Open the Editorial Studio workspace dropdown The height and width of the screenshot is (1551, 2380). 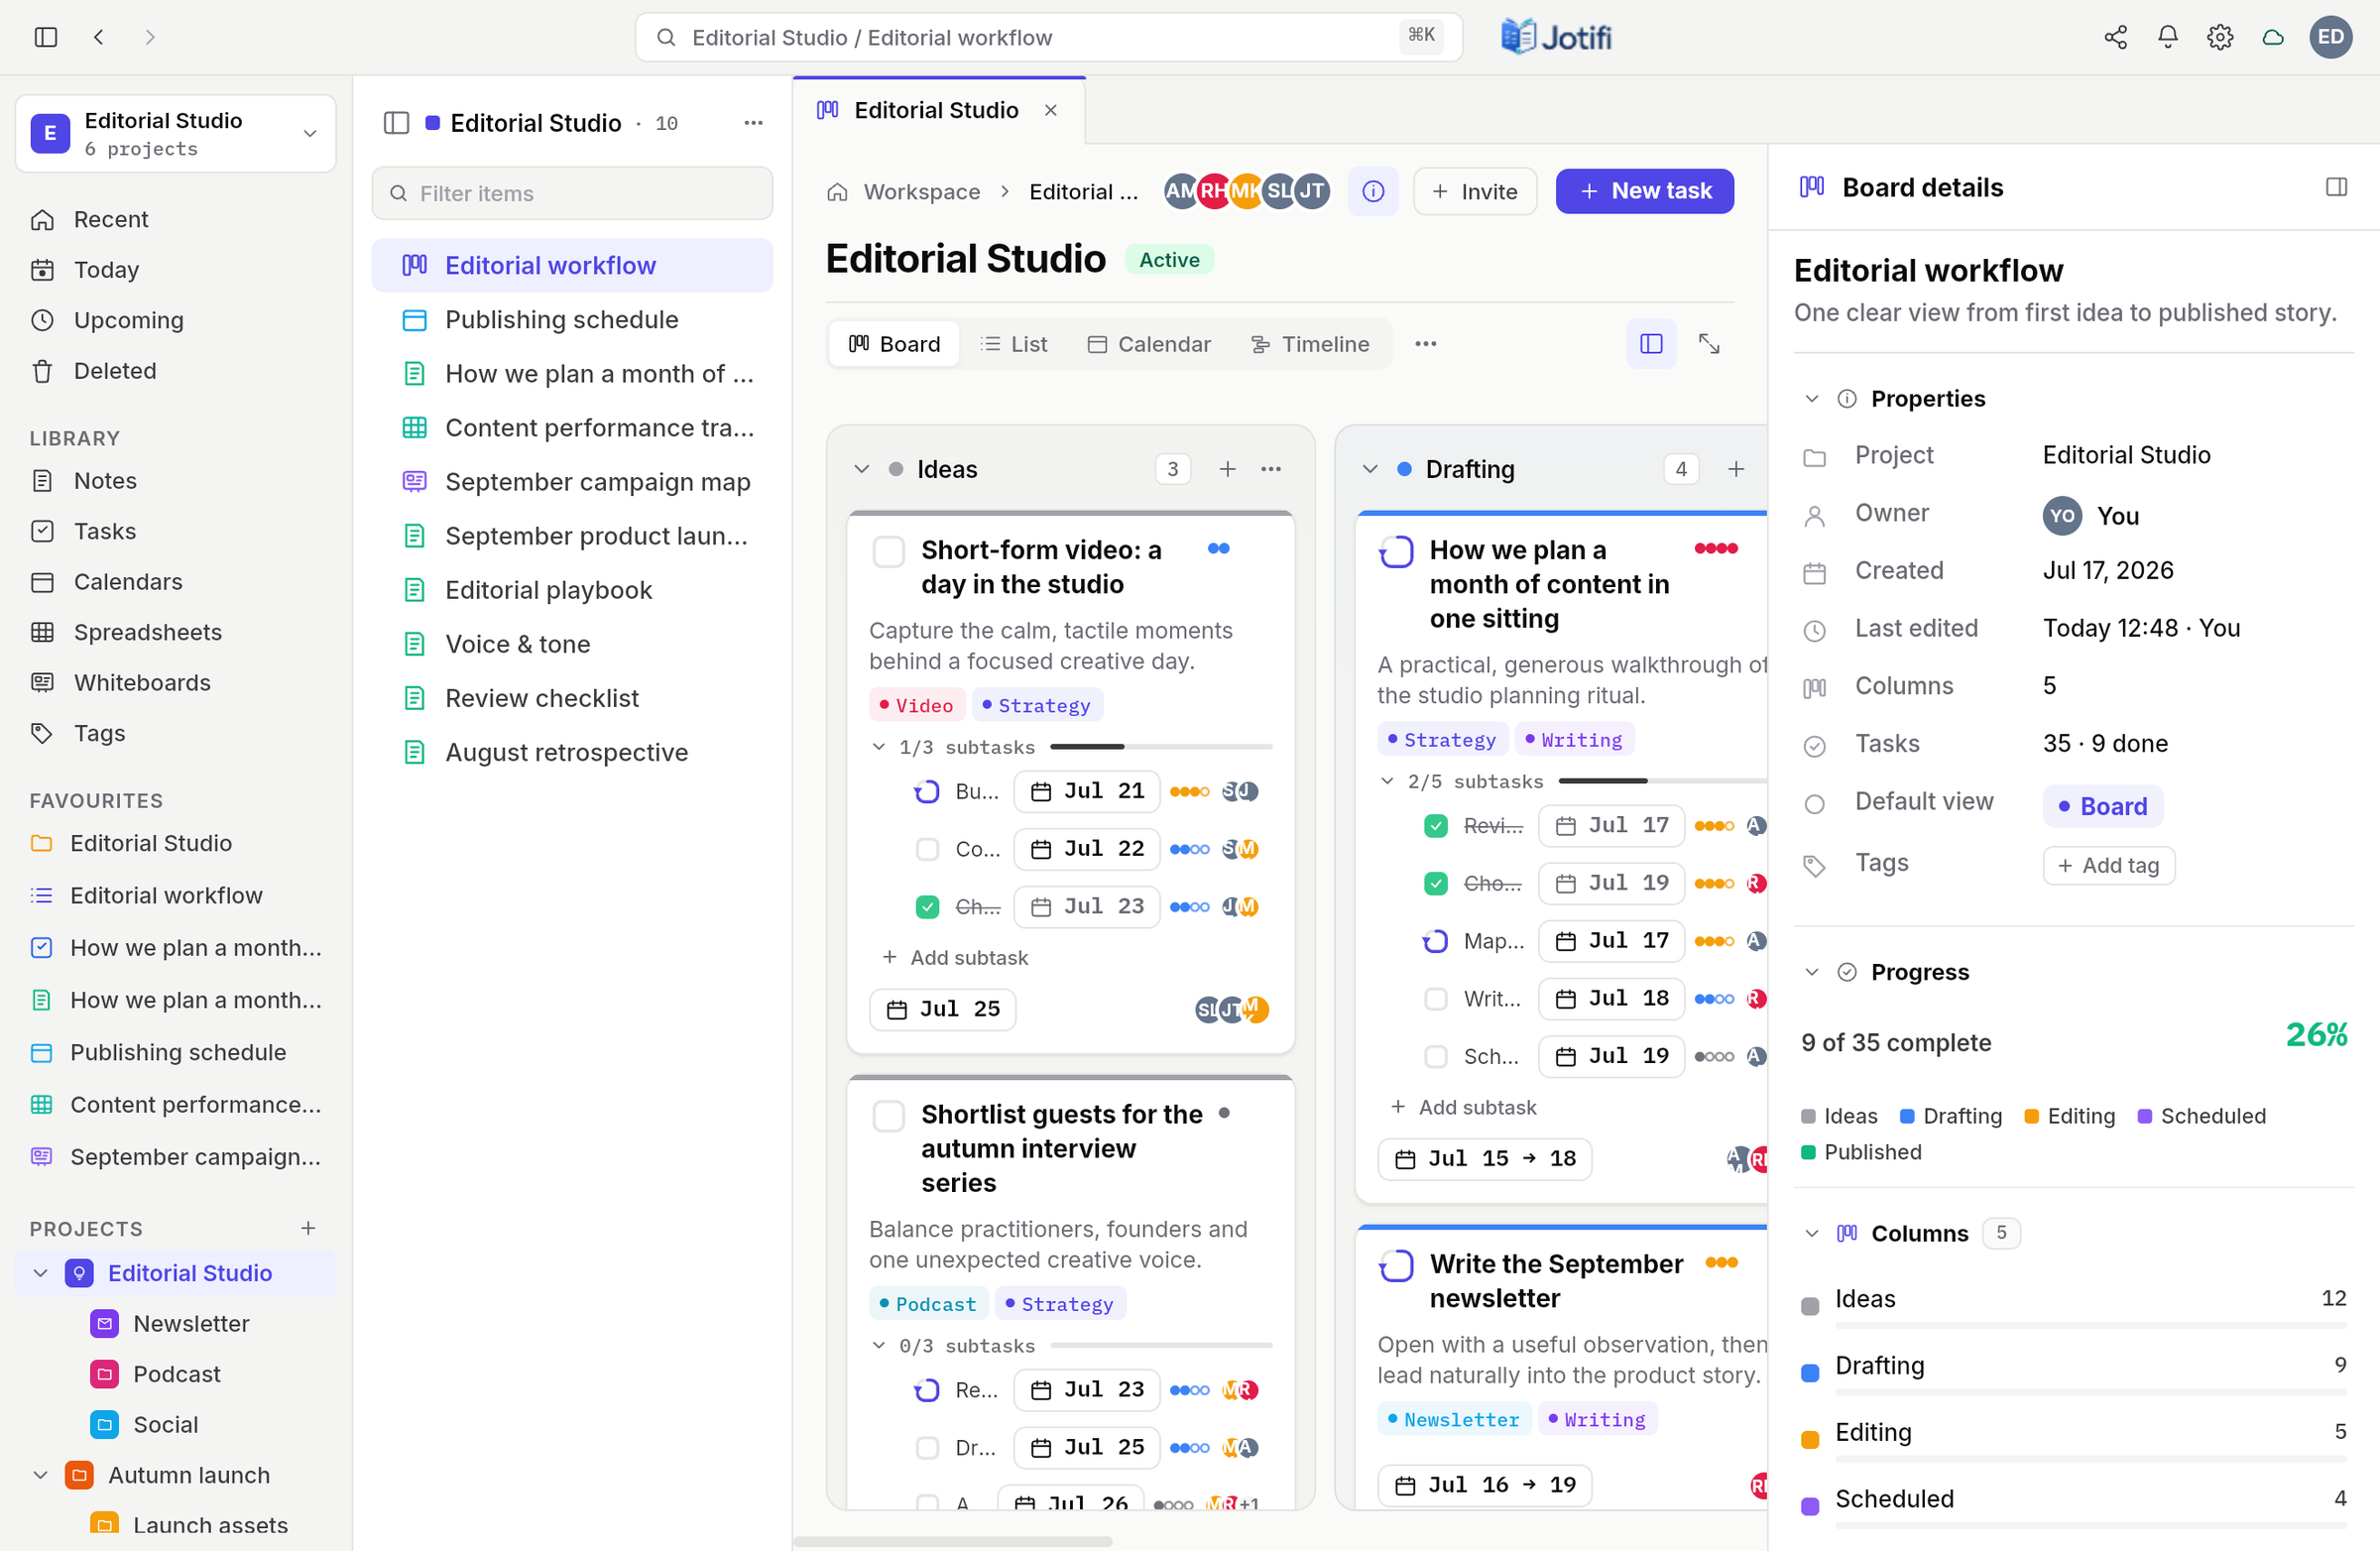pos(176,133)
